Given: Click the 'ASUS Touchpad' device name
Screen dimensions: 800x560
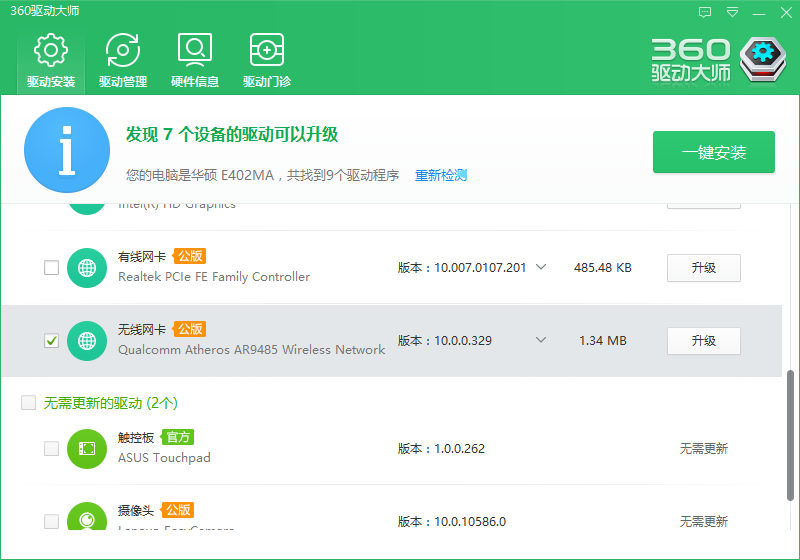Looking at the screenshot, I should tap(164, 458).
